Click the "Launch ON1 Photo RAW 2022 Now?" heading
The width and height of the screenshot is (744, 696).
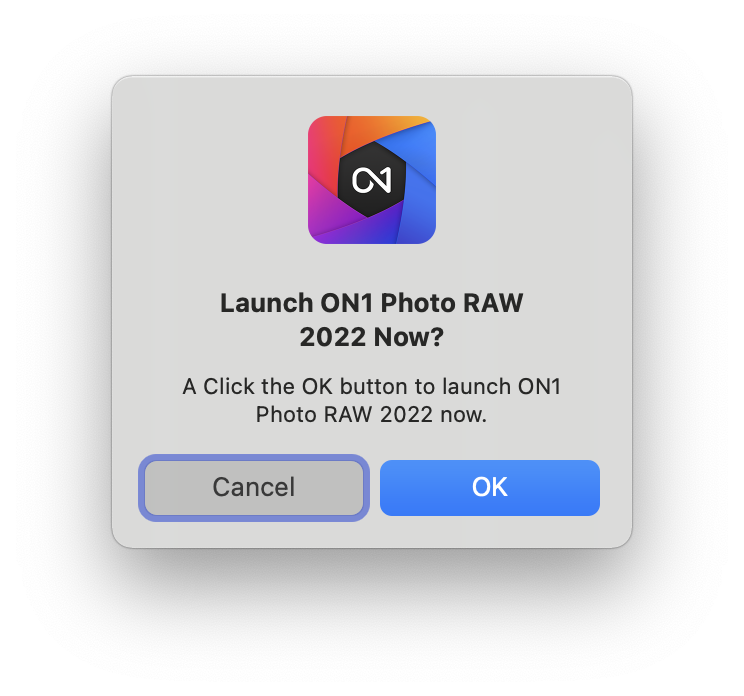(372, 320)
